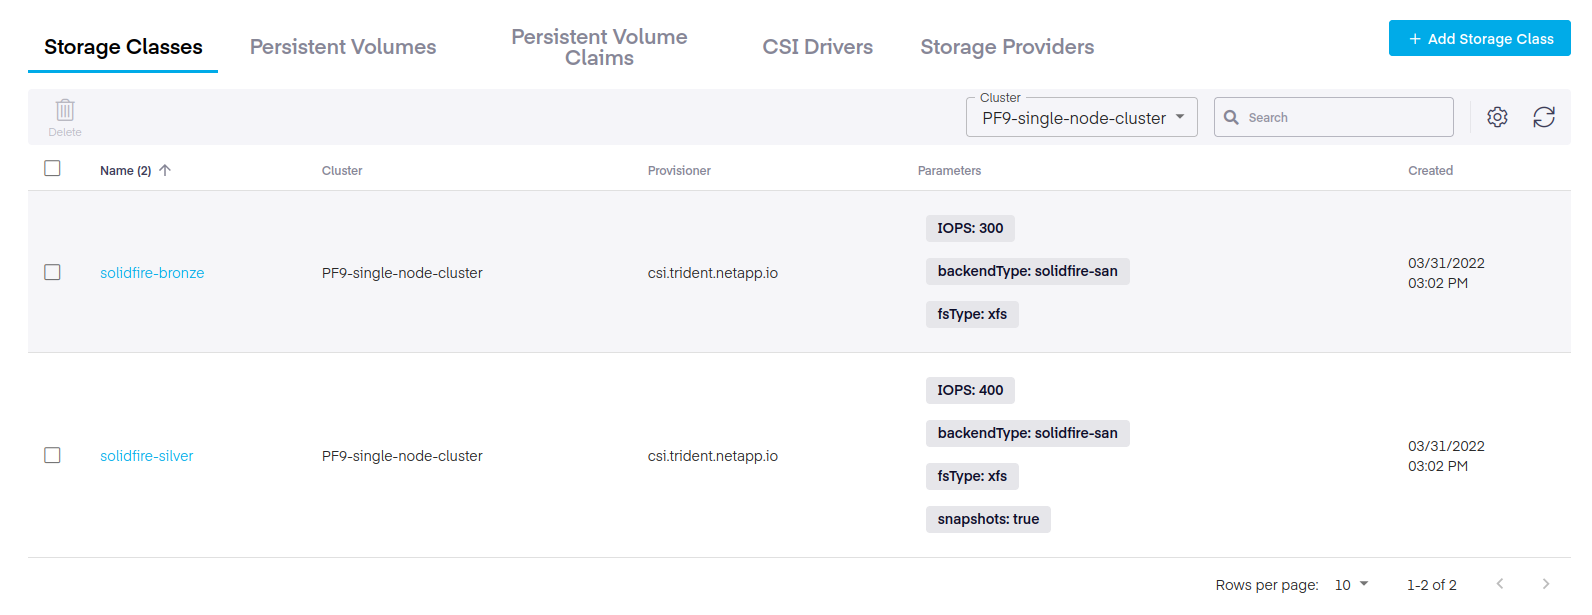Click the snapshots: true tag
Image resolution: width=1592 pixels, height=615 pixels.
[x=988, y=519]
